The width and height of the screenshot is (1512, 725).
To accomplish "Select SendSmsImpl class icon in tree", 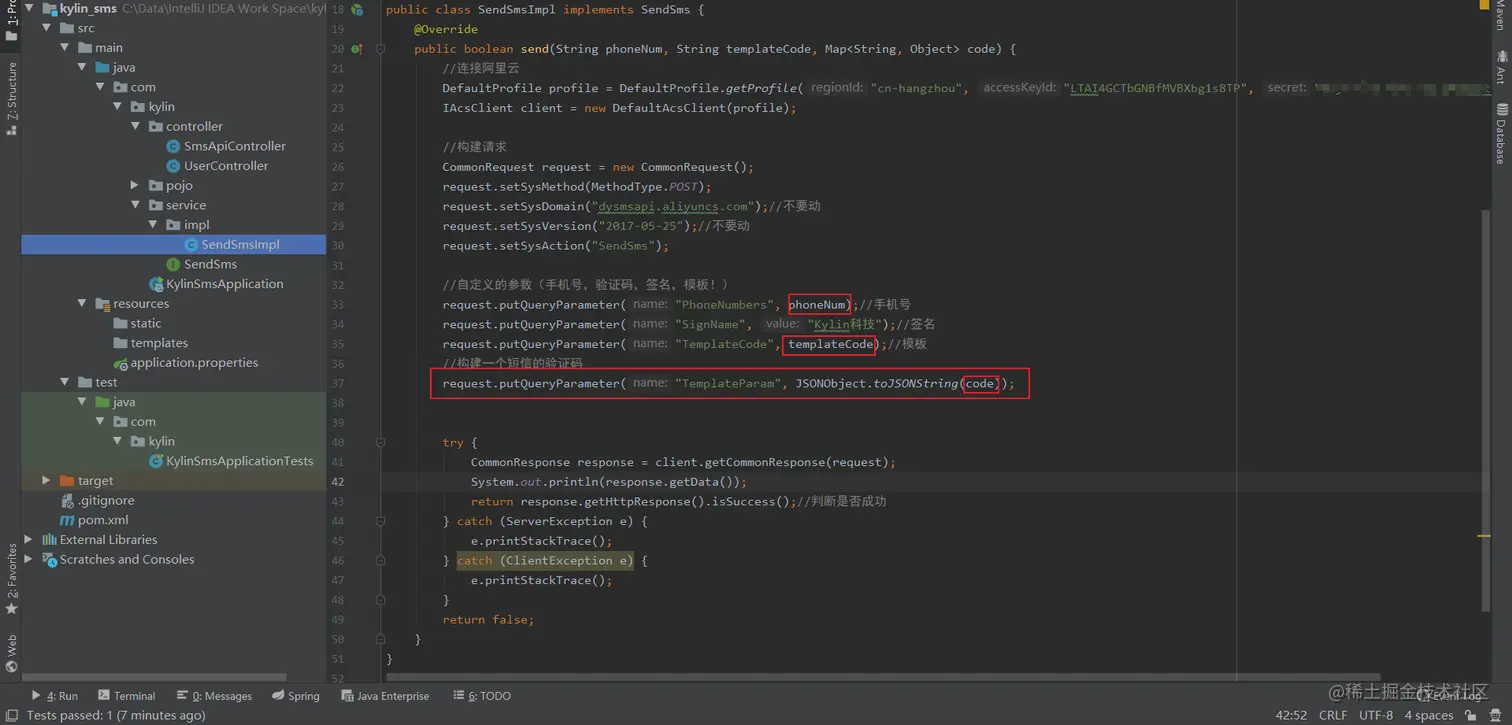I will [x=191, y=244].
